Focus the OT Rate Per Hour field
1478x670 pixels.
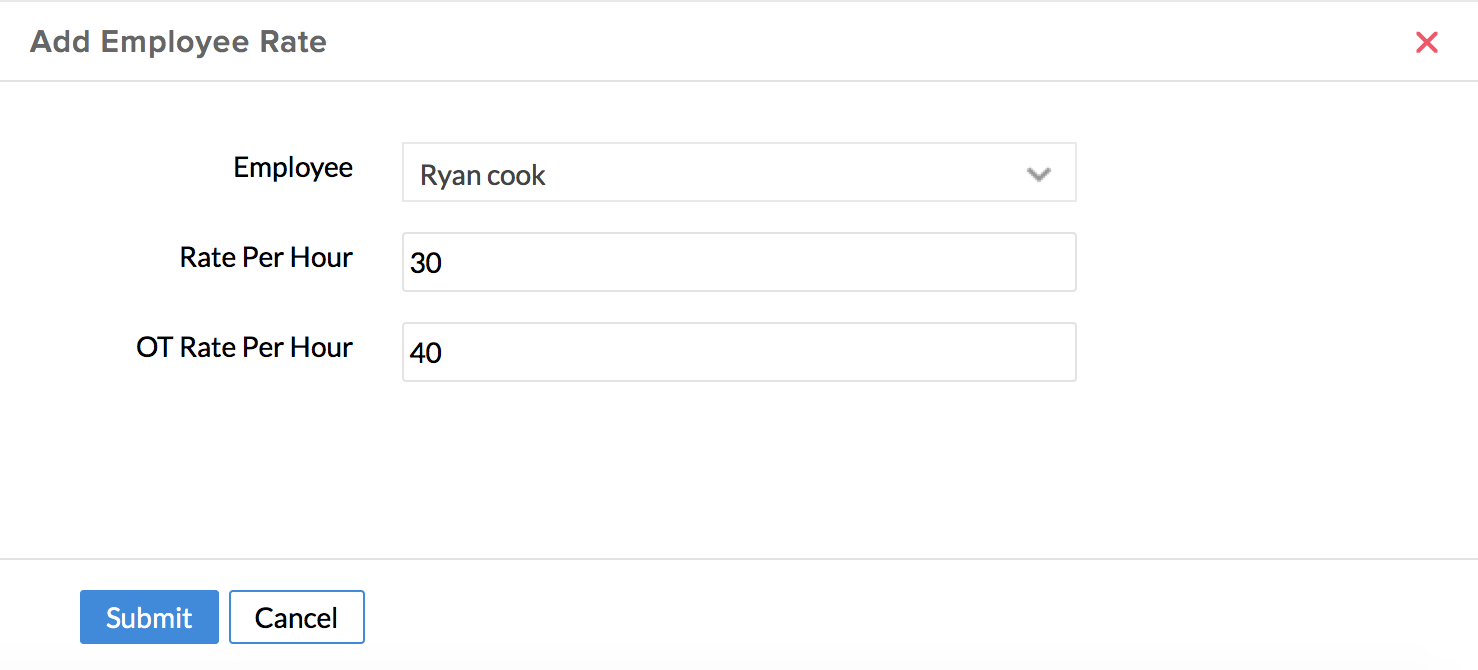click(738, 352)
